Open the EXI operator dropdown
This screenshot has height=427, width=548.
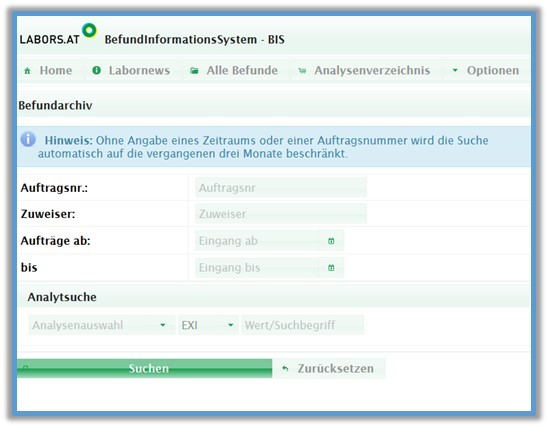(x=208, y=325)
